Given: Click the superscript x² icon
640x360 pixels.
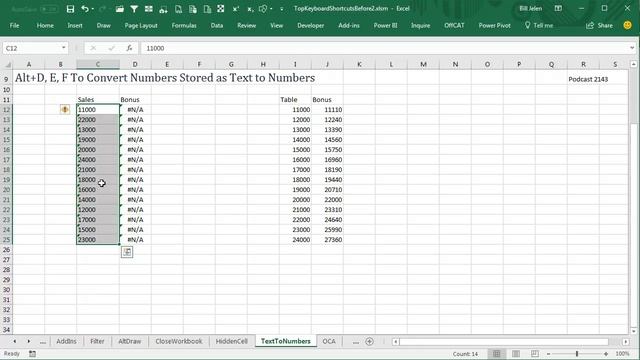Looking at the screenshot, I should point(236,9).
